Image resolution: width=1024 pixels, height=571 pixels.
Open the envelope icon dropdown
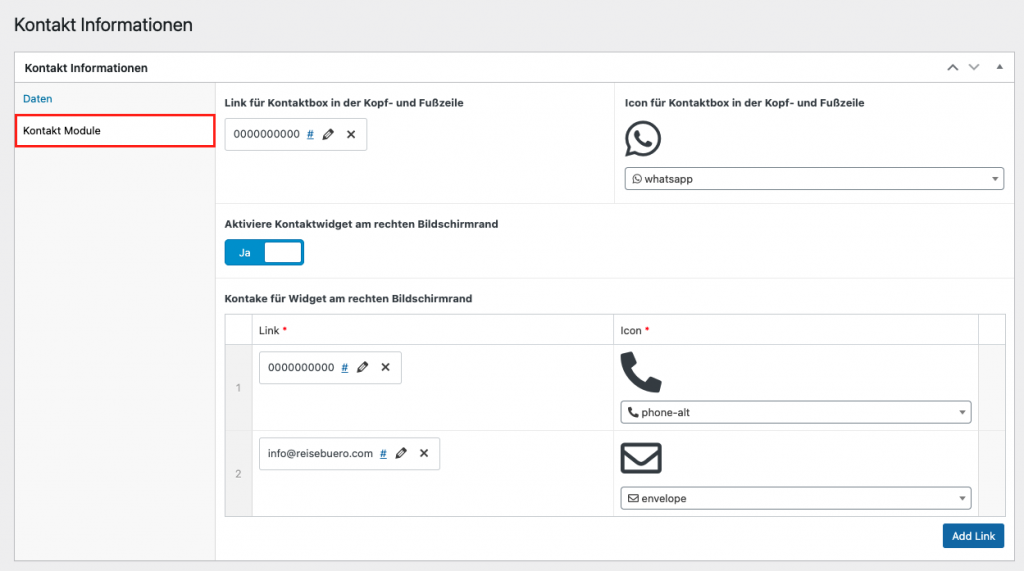(795, 498)
